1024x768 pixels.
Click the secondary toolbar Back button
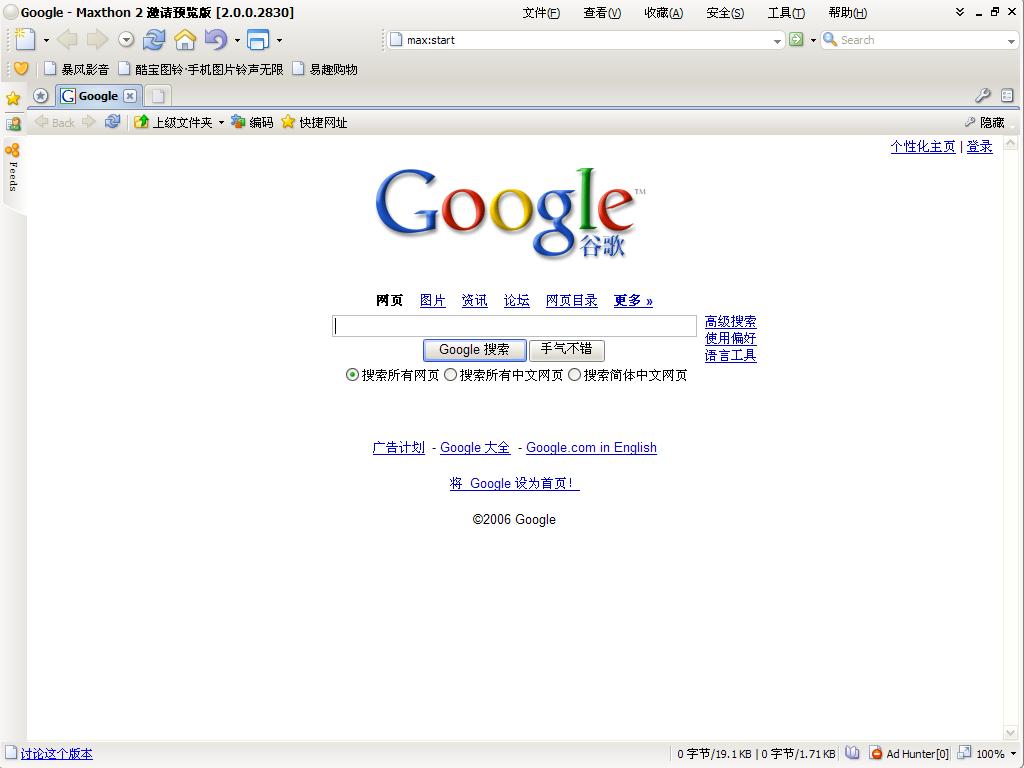(x=55, y=122)
